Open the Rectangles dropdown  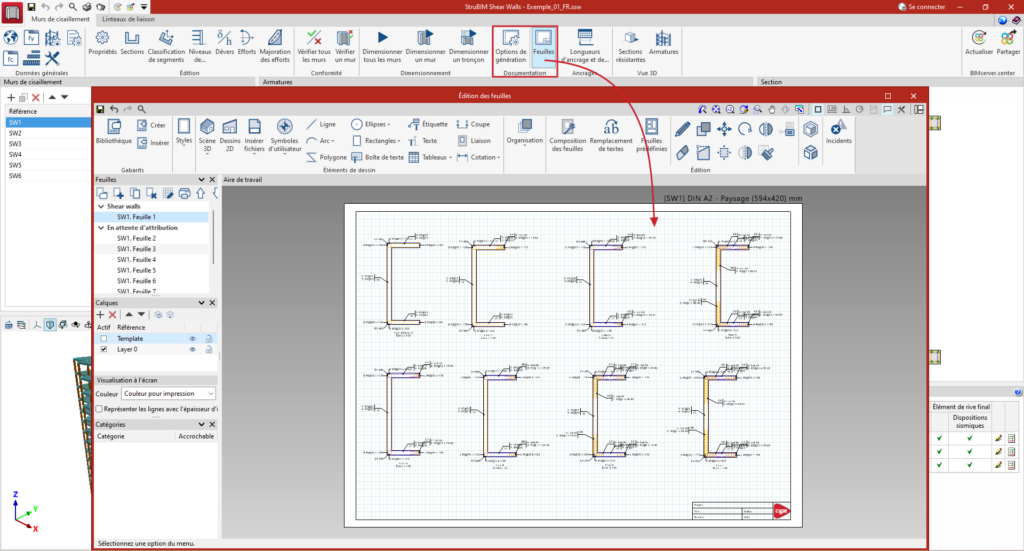376,141
